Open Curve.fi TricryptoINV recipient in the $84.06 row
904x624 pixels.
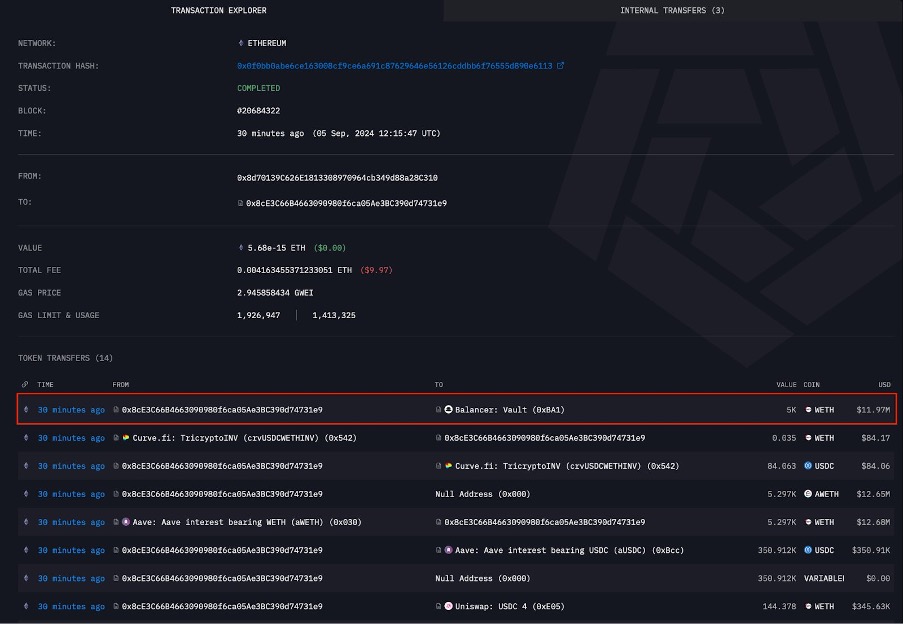point(567,466)
